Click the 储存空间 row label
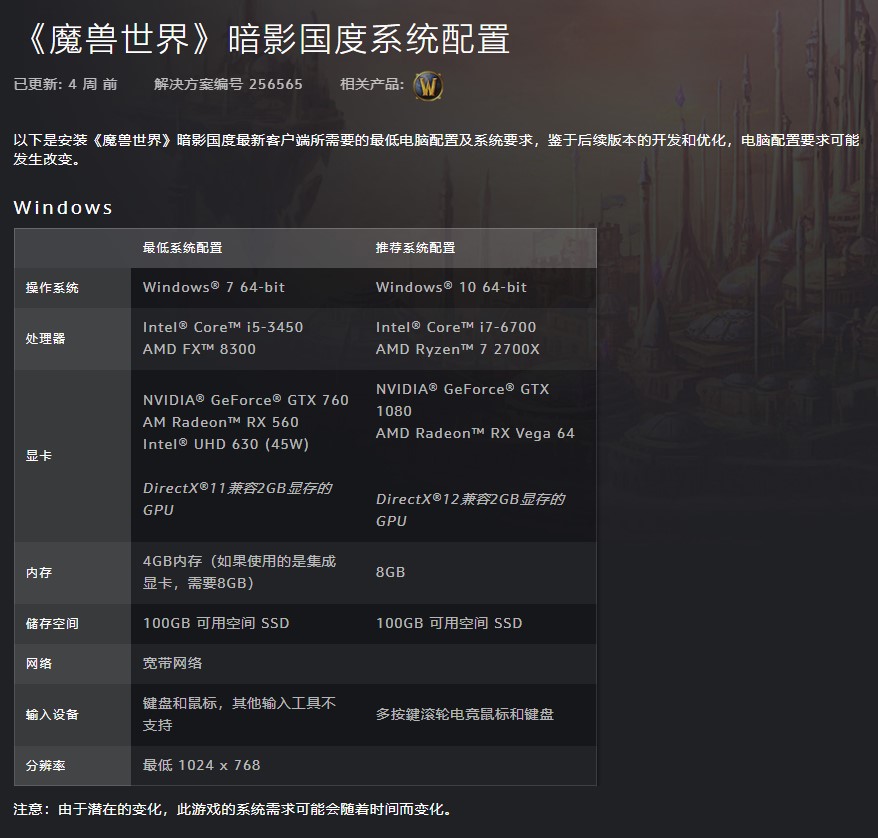The image size is (878, 838). pyautogui.click(x=52, y=624)
